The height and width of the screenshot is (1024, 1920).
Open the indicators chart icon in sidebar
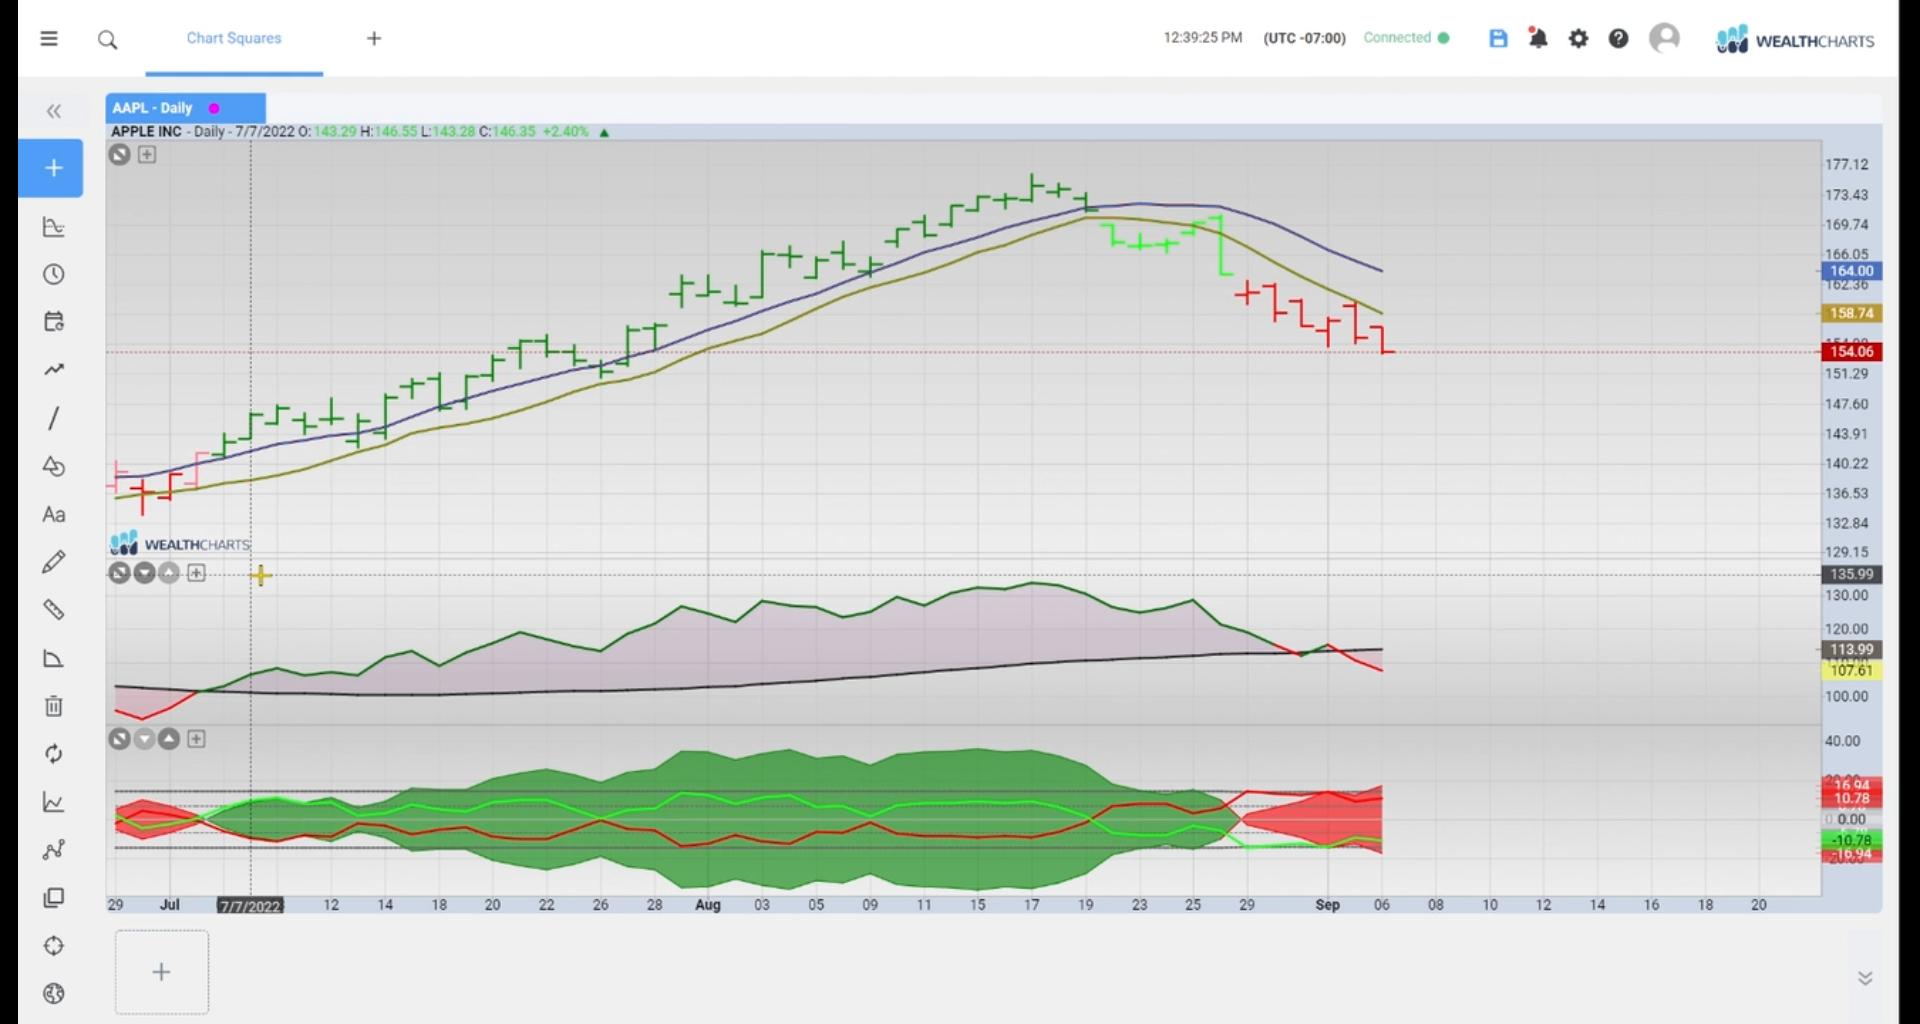coord(54,227)
